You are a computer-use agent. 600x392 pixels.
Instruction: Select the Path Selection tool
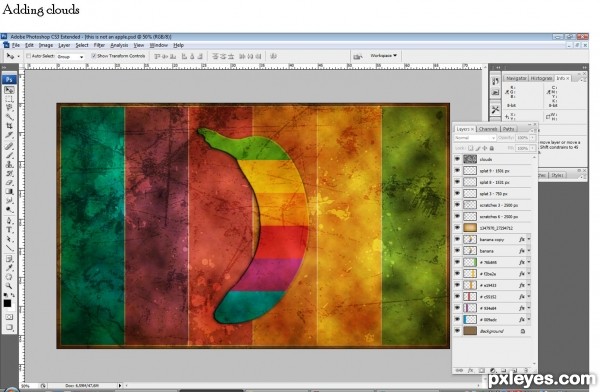coord(9,239)
